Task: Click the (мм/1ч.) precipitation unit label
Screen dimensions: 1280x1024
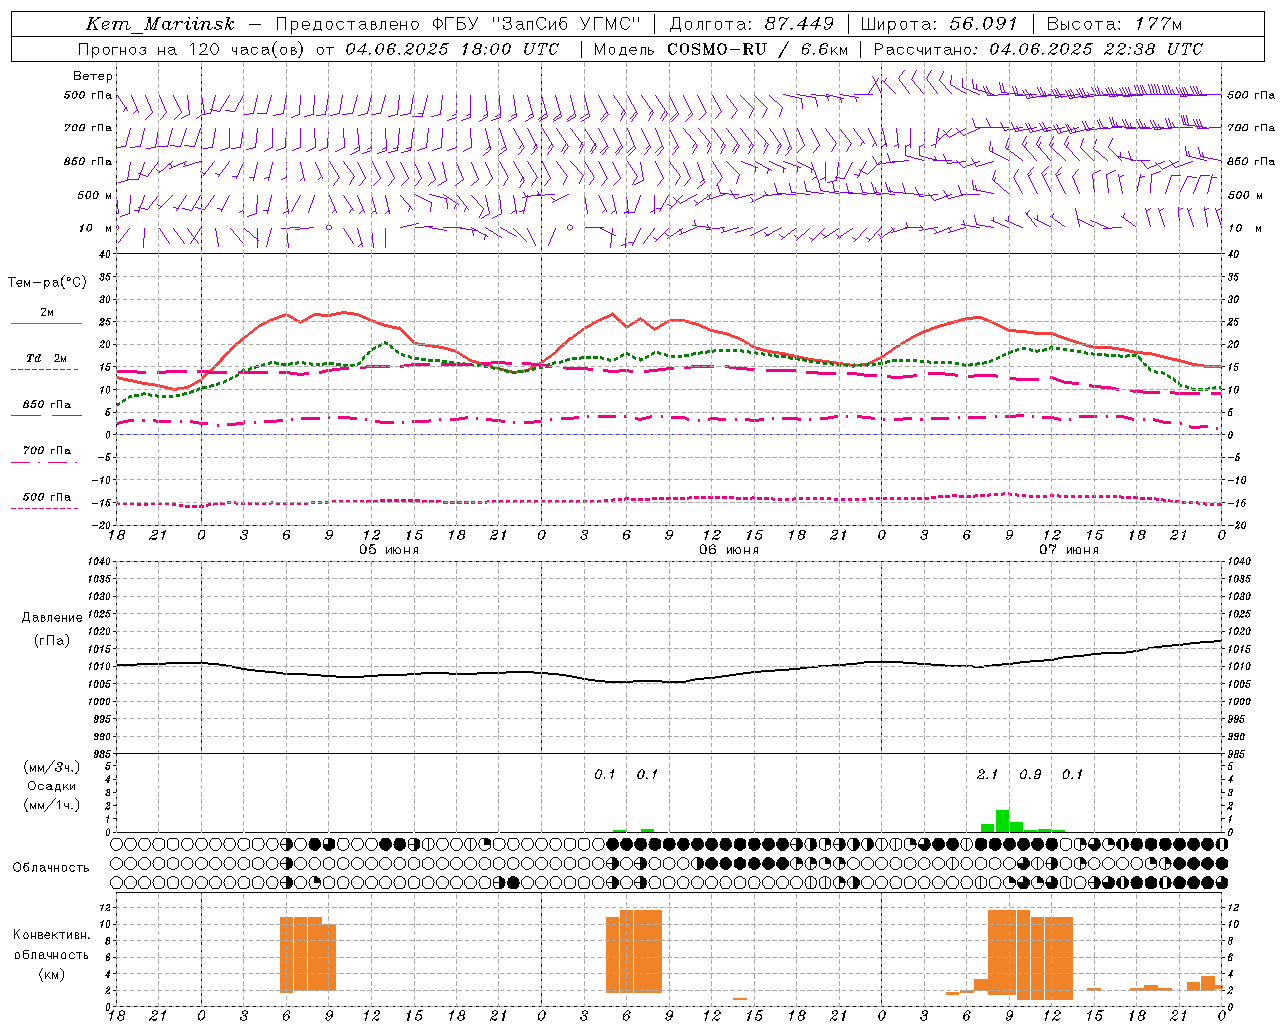Action: tap(51, 805)
